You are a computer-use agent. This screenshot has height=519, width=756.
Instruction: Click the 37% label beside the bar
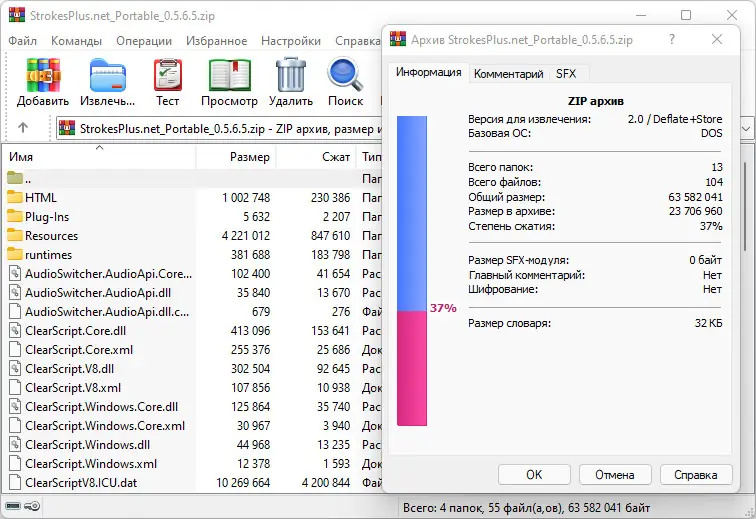pyautogui.click(x=443, y=308)
